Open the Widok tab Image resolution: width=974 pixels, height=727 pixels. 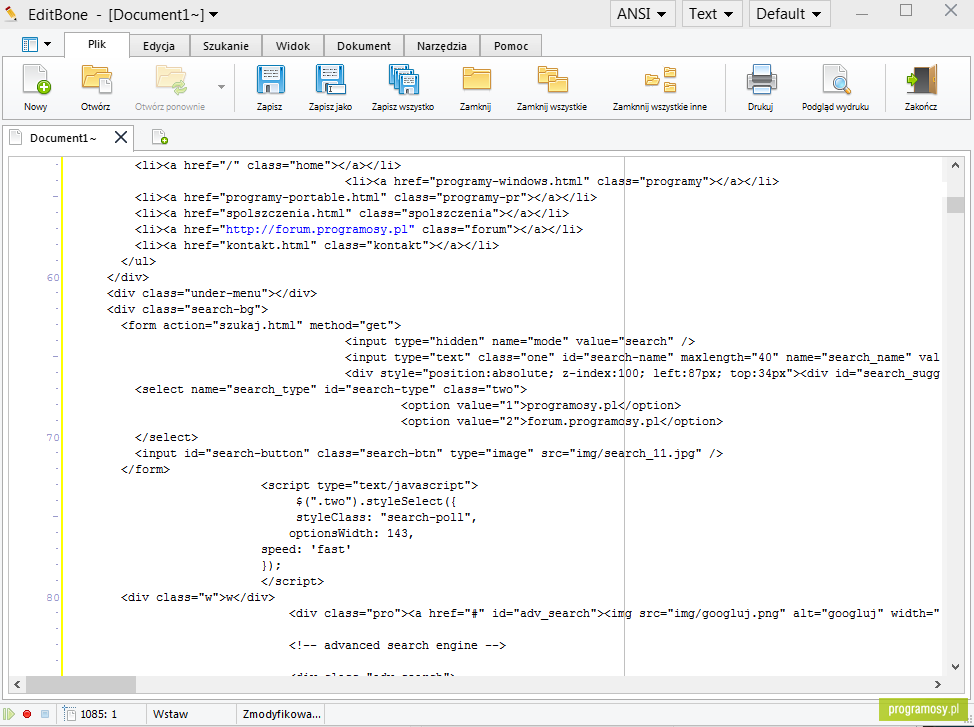click(x=293, y=46)
